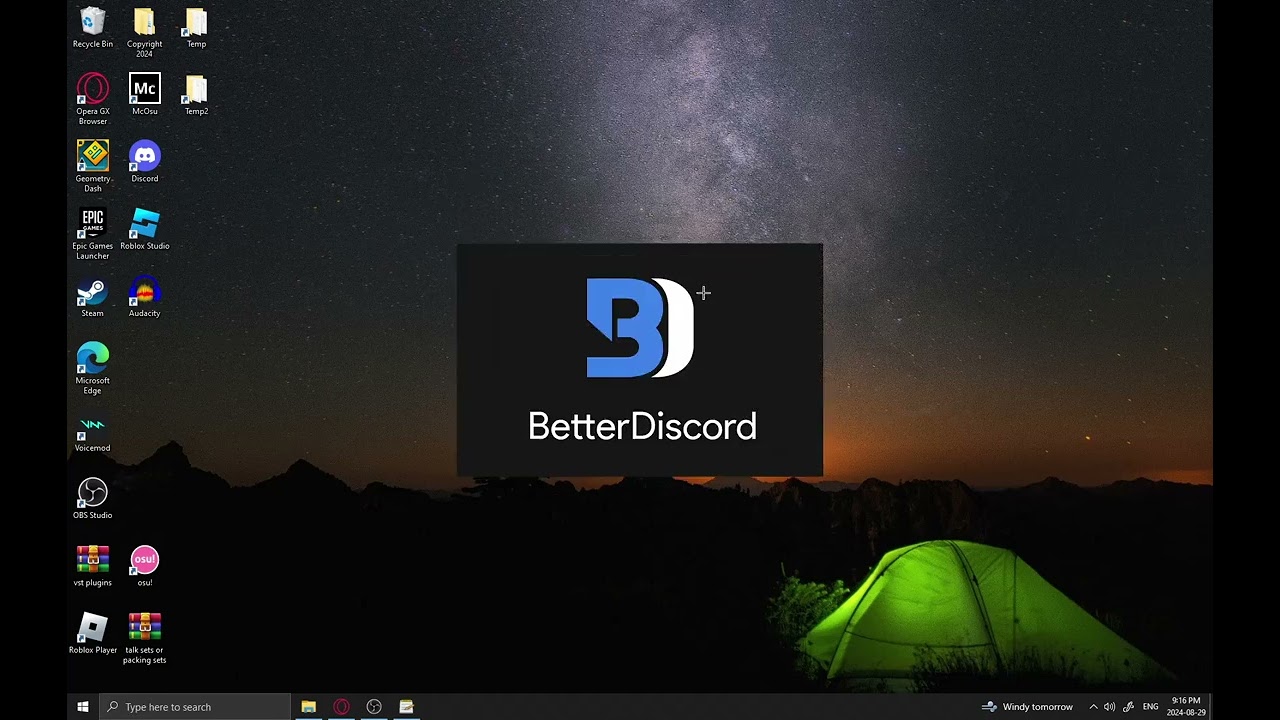Switch the ENG input language

[x=1150, y=707]
